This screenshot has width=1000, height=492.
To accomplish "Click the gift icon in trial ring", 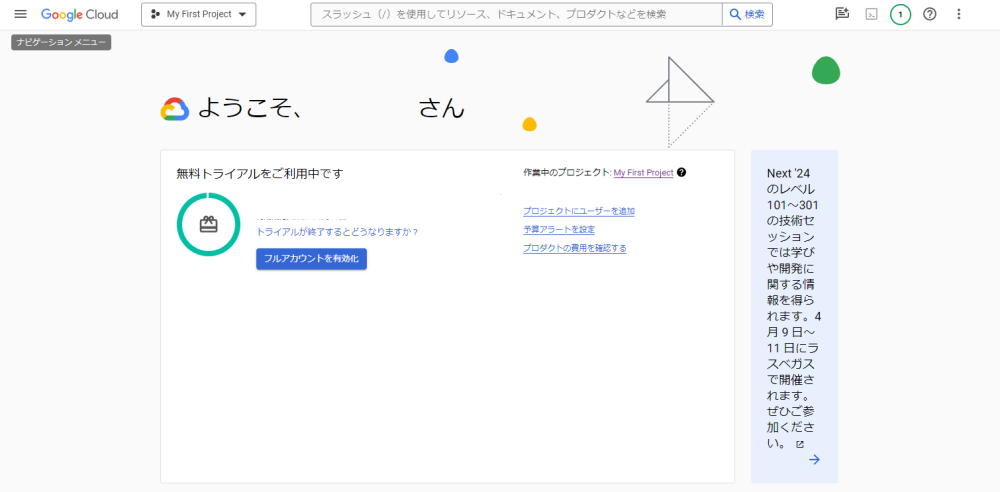I will point(209,225).
